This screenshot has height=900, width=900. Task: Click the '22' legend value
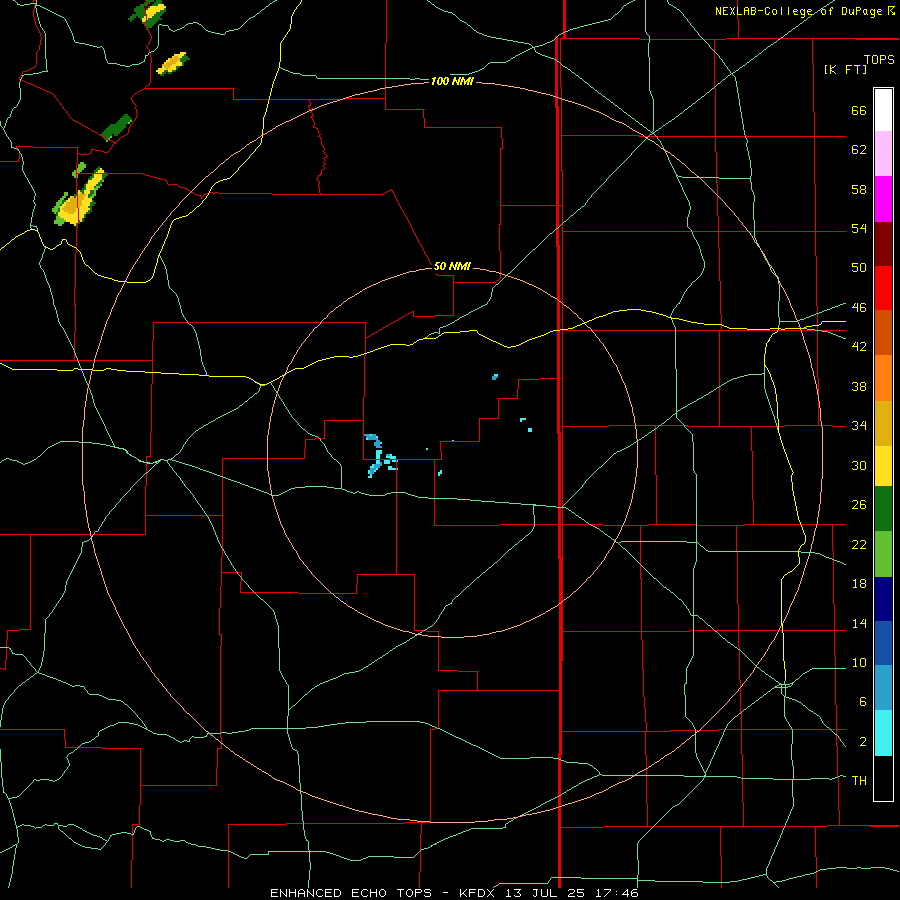coord(859,544)
